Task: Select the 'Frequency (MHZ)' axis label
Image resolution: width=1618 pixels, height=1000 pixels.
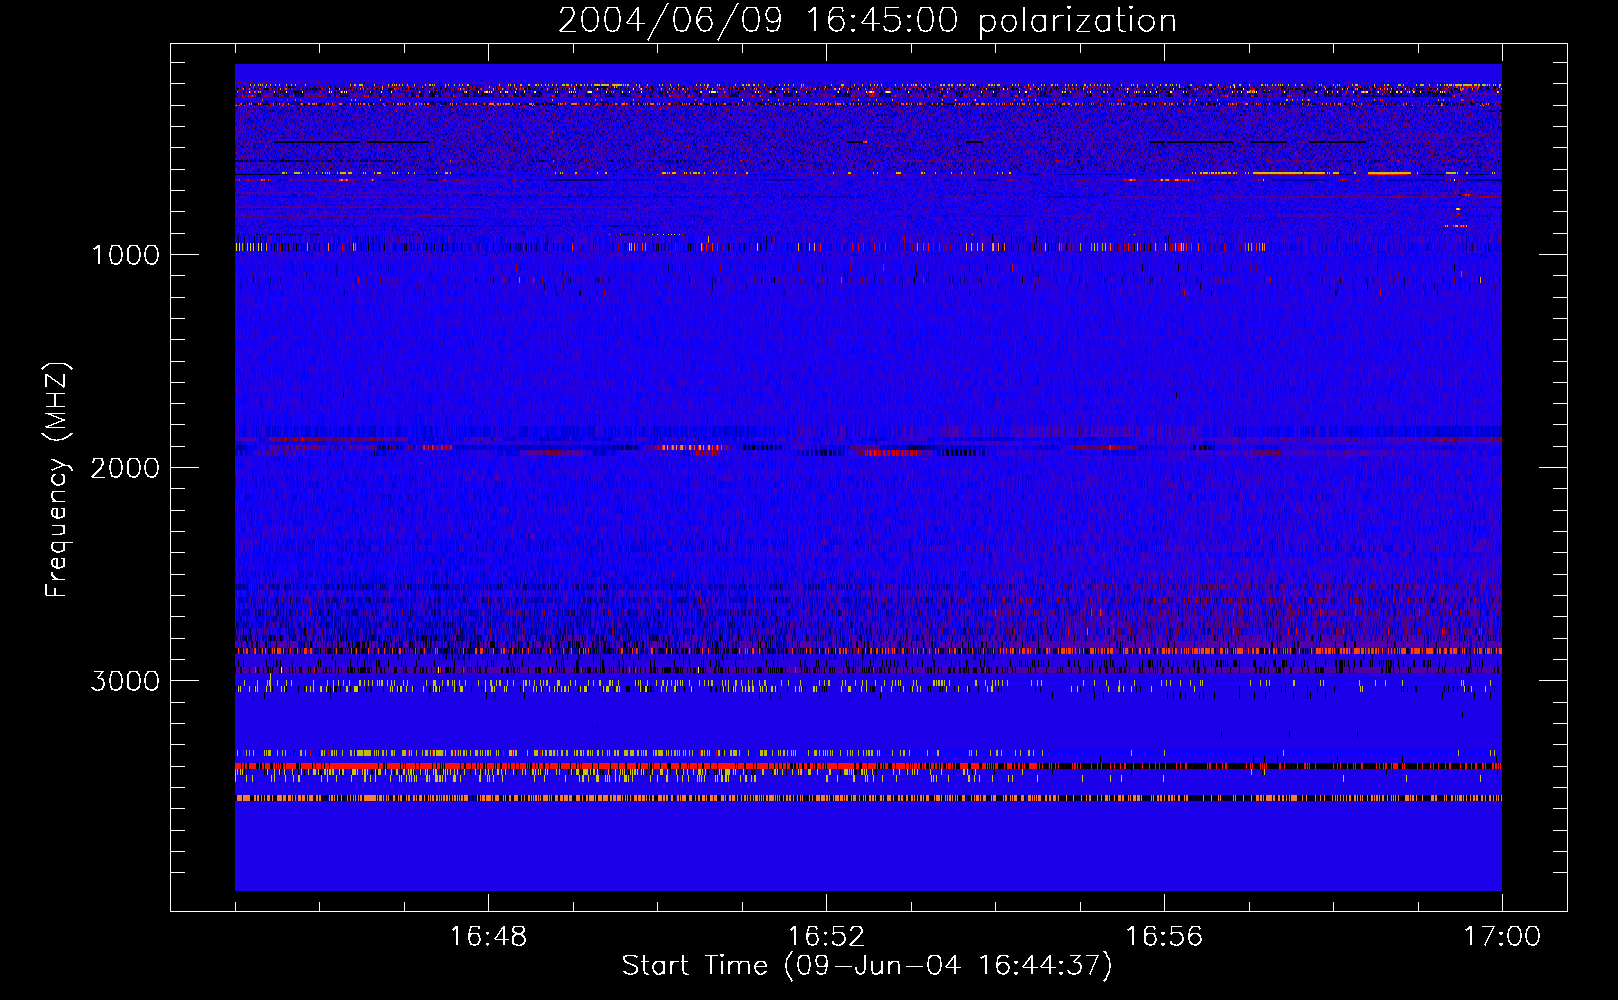Action: coord(58,480)
